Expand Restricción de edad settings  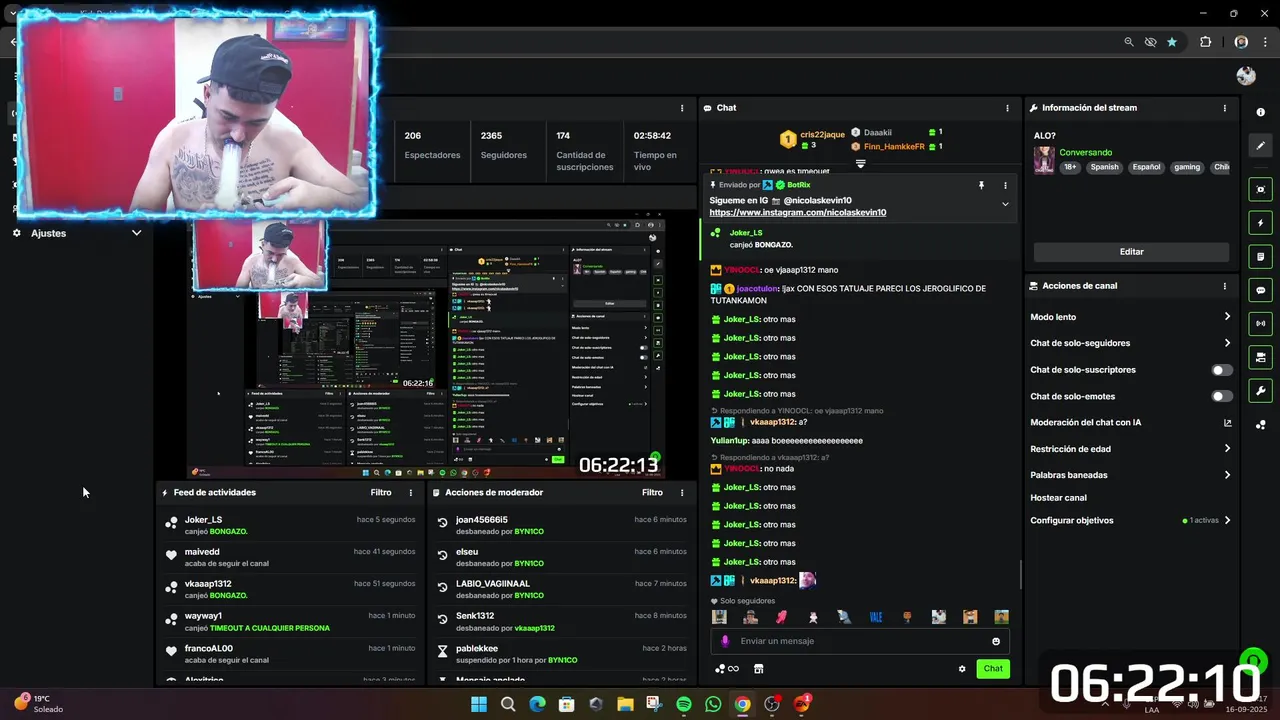[1227, 449]
